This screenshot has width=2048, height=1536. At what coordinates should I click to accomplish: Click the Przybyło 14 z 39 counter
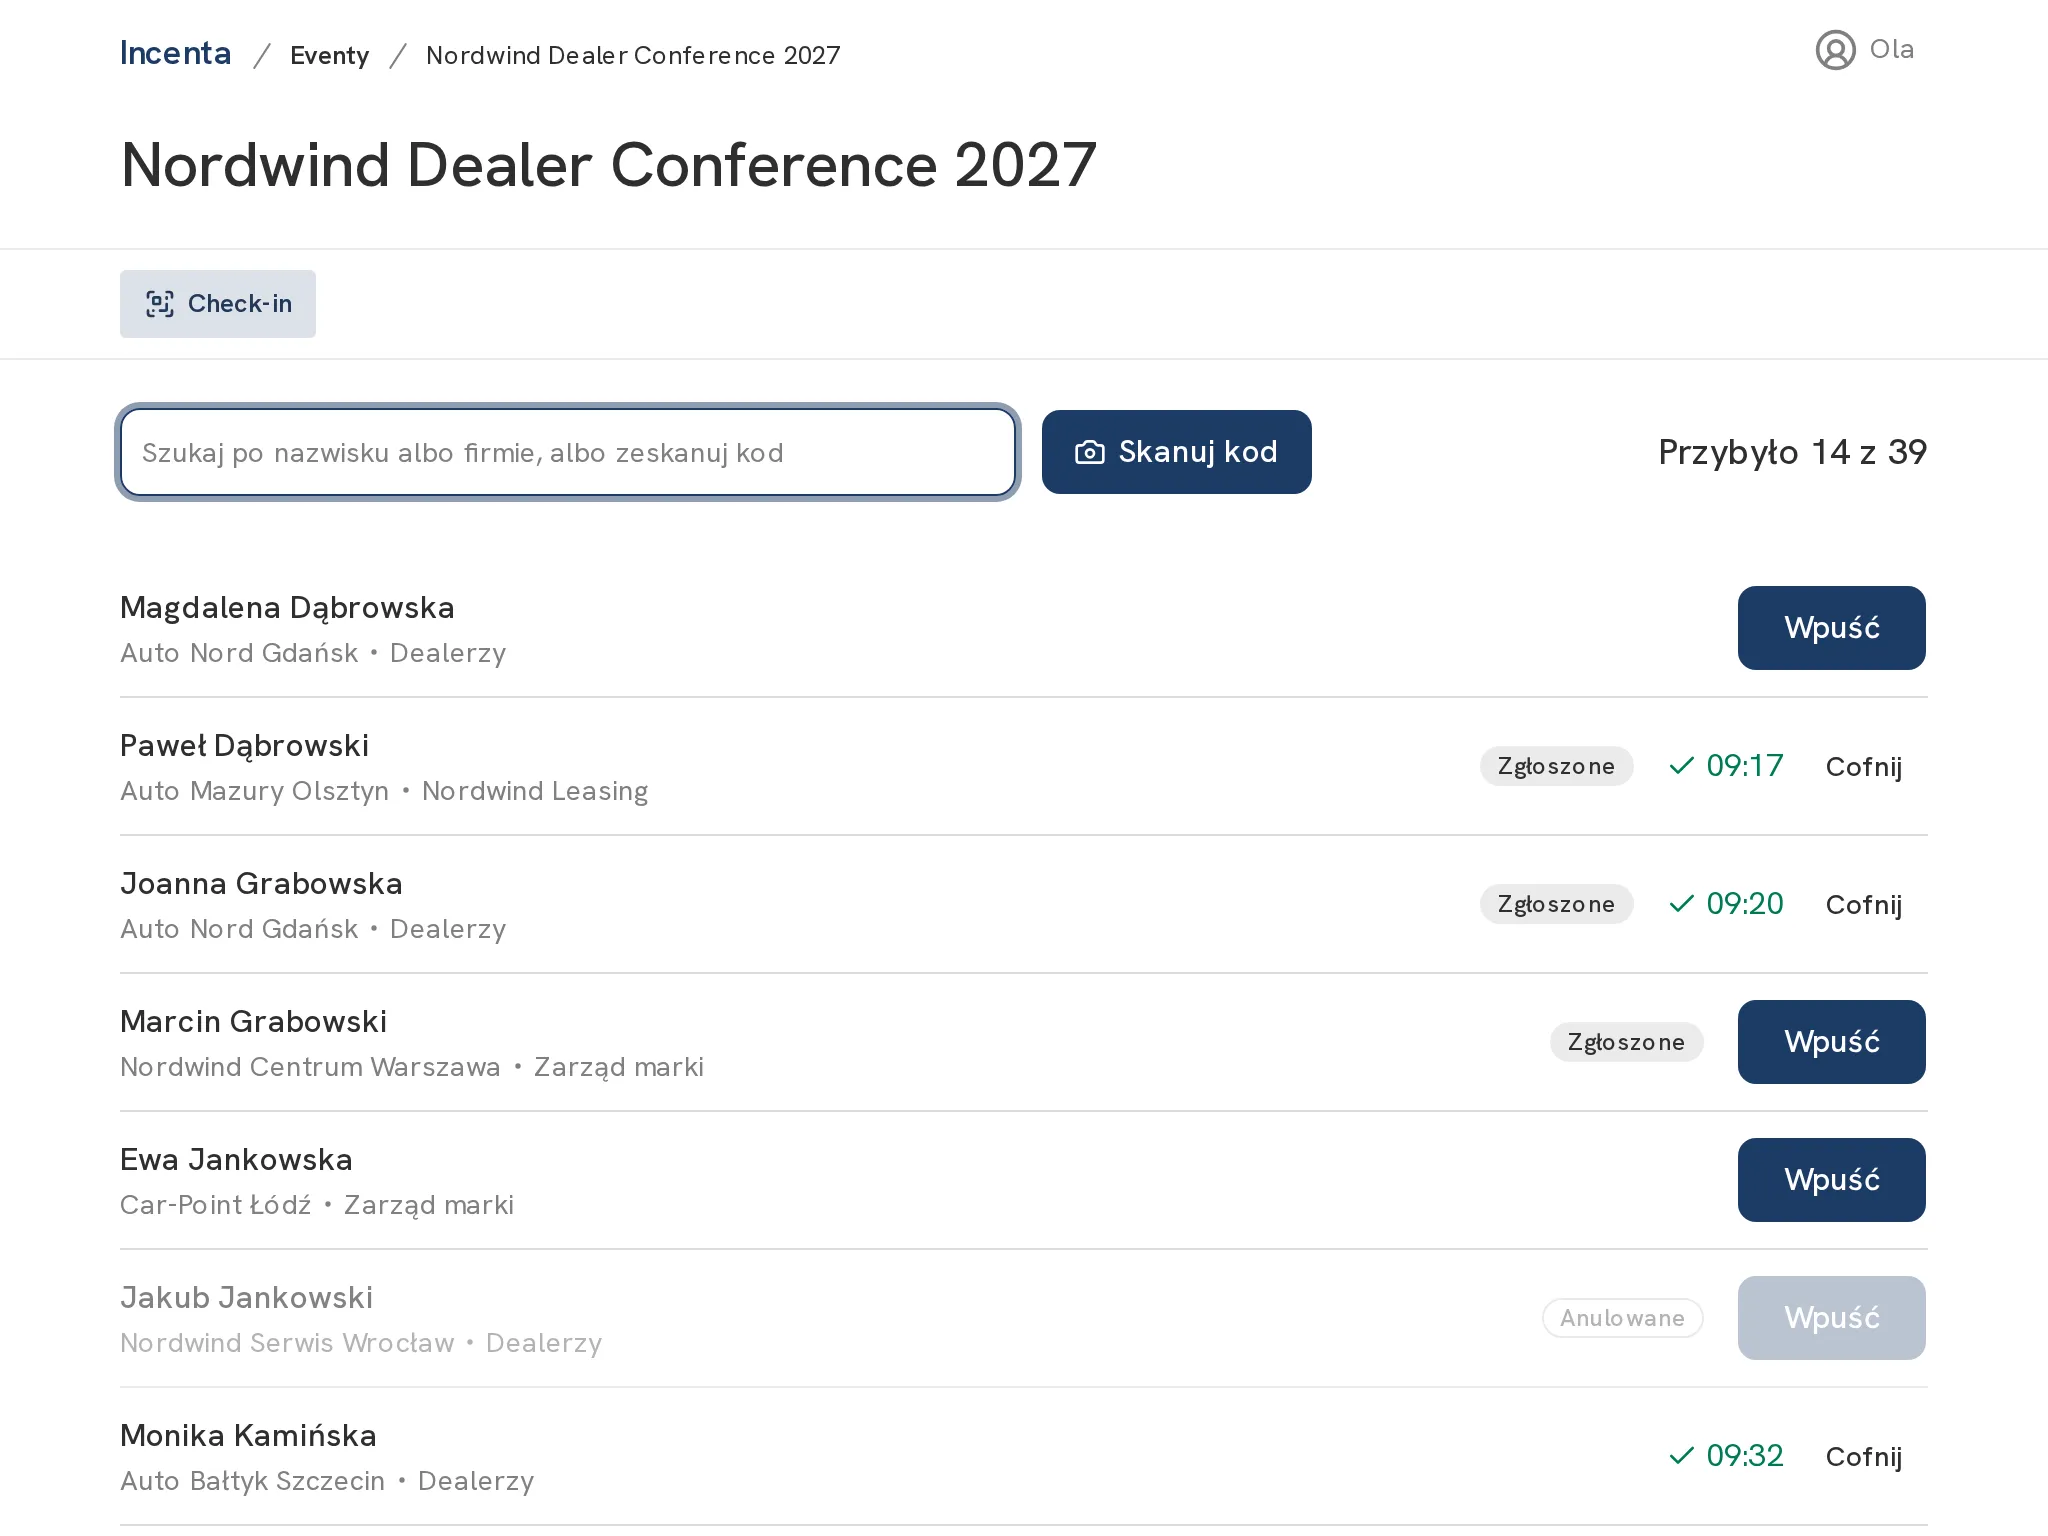pyautogui.click(x=1792, y=452)
